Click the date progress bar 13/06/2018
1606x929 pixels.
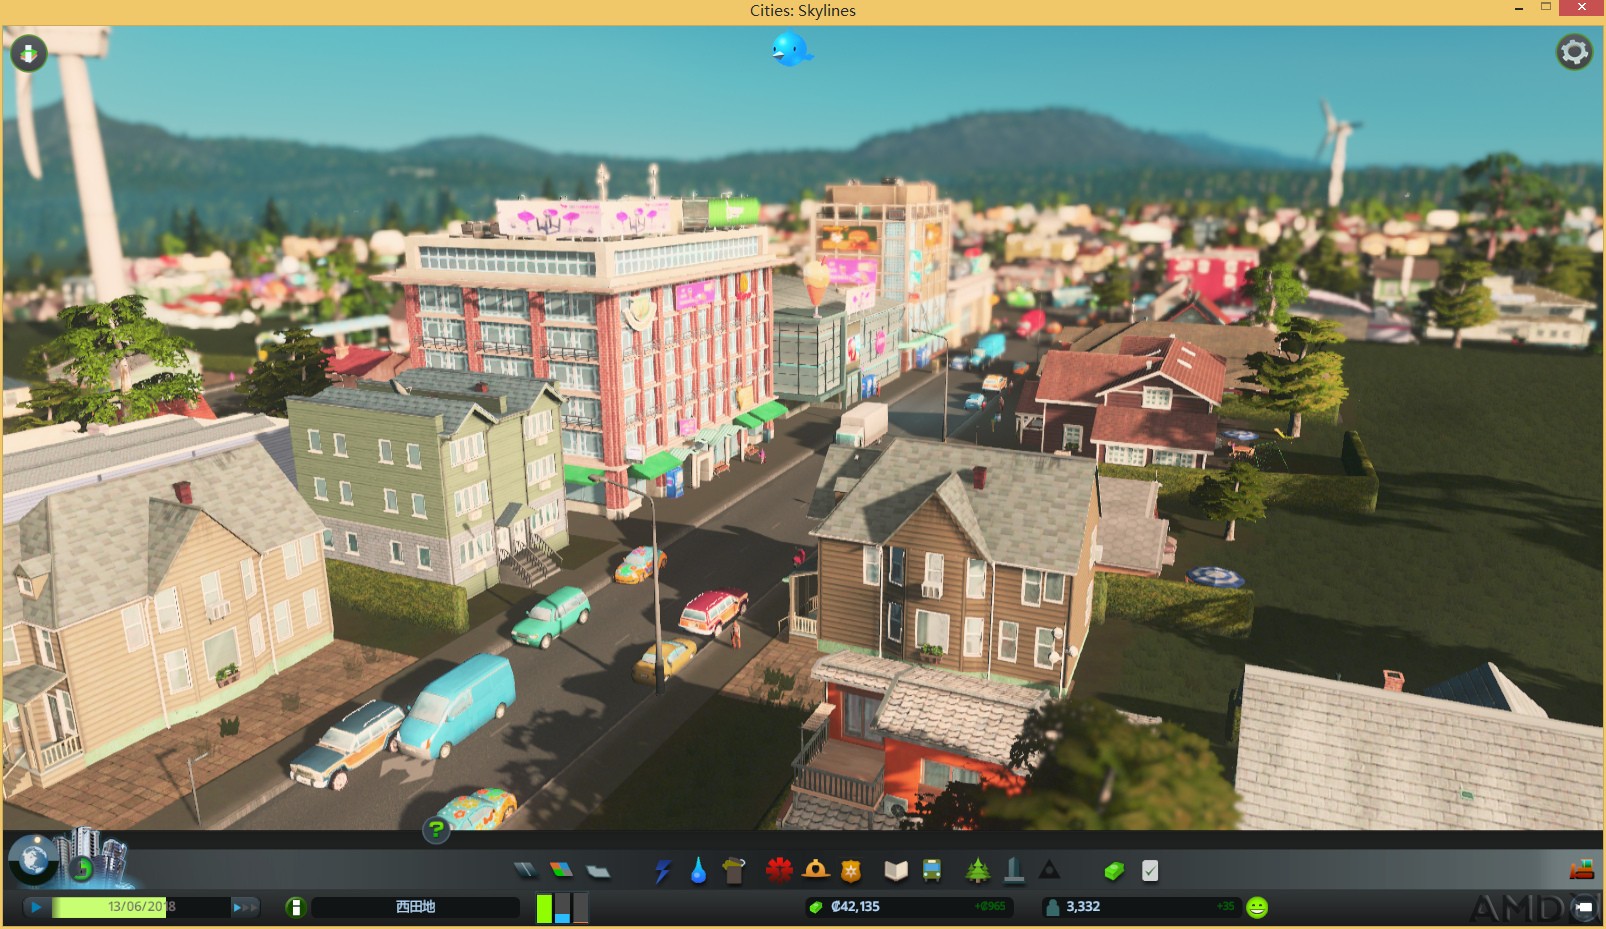(x=140, y=907)
